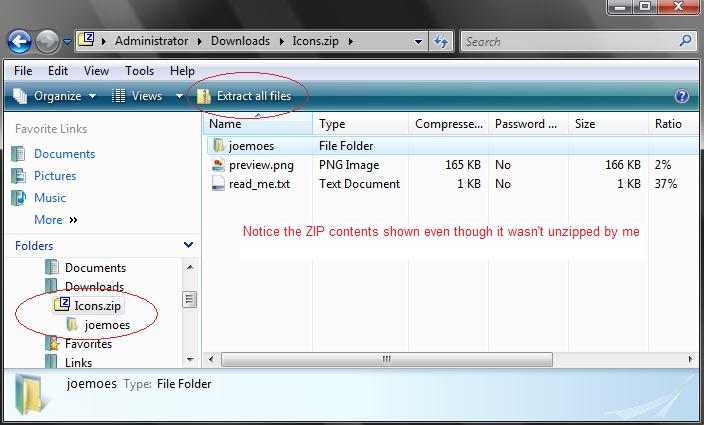Open the address bar history dropdown
The height and width of the screenshot is (425, 704).
click(418, 42)
